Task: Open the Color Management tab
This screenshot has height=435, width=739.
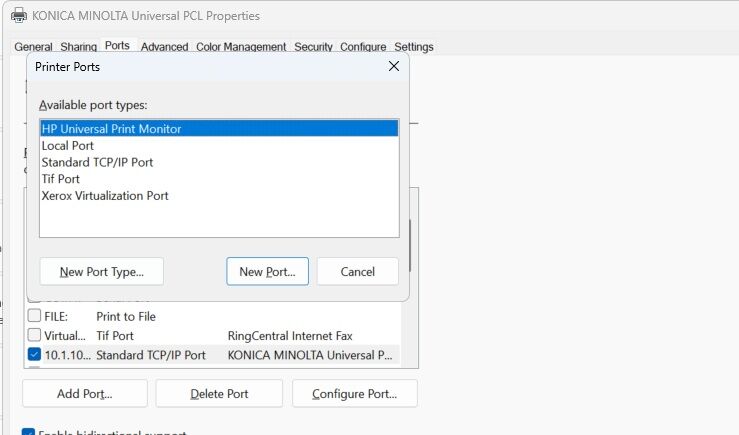Action: pyautogui.click(x=242, y=47)
